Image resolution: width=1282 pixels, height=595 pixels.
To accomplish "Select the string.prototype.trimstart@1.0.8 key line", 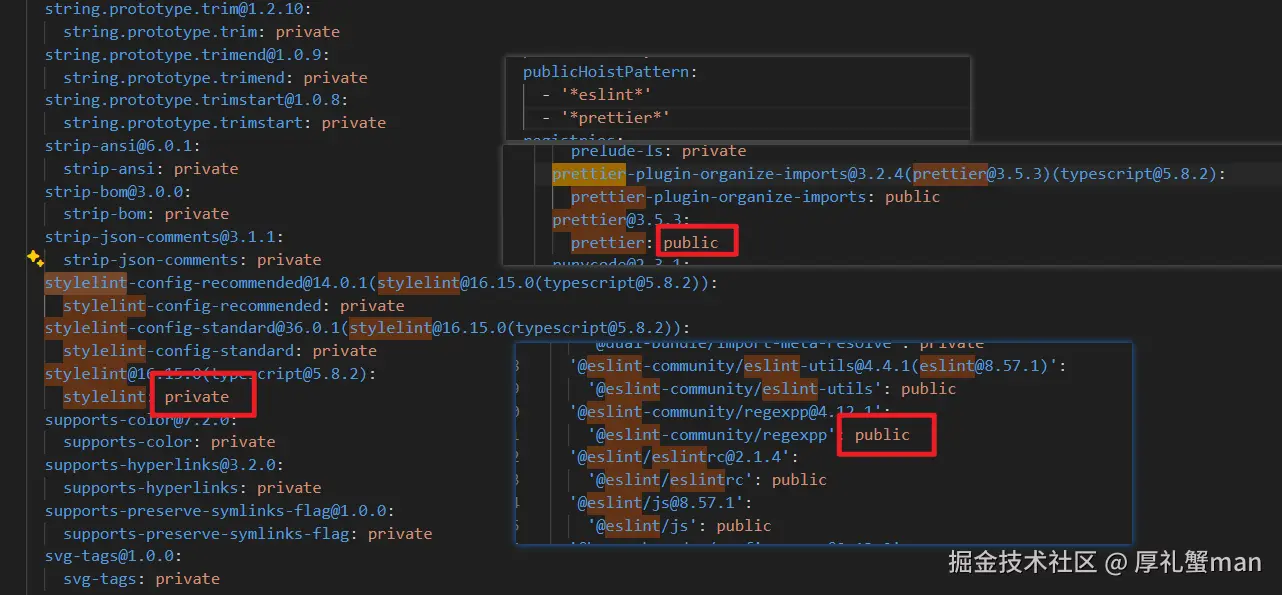I will point(196,100).
